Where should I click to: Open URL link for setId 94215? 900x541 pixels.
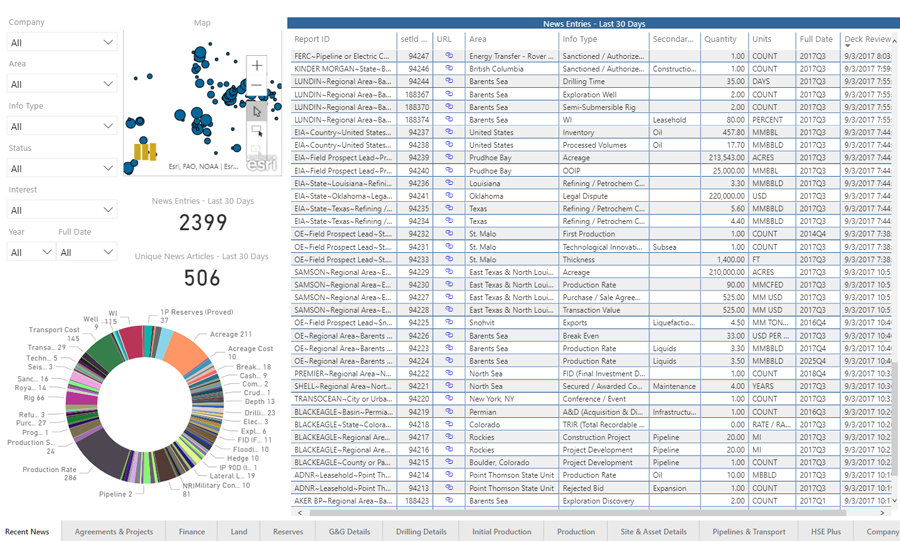click(x=449, y=462)
